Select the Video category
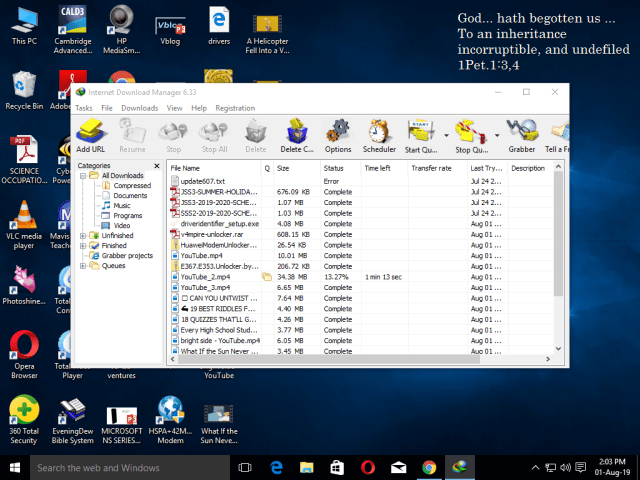This screenshot has width=640, height=480. 122,225
